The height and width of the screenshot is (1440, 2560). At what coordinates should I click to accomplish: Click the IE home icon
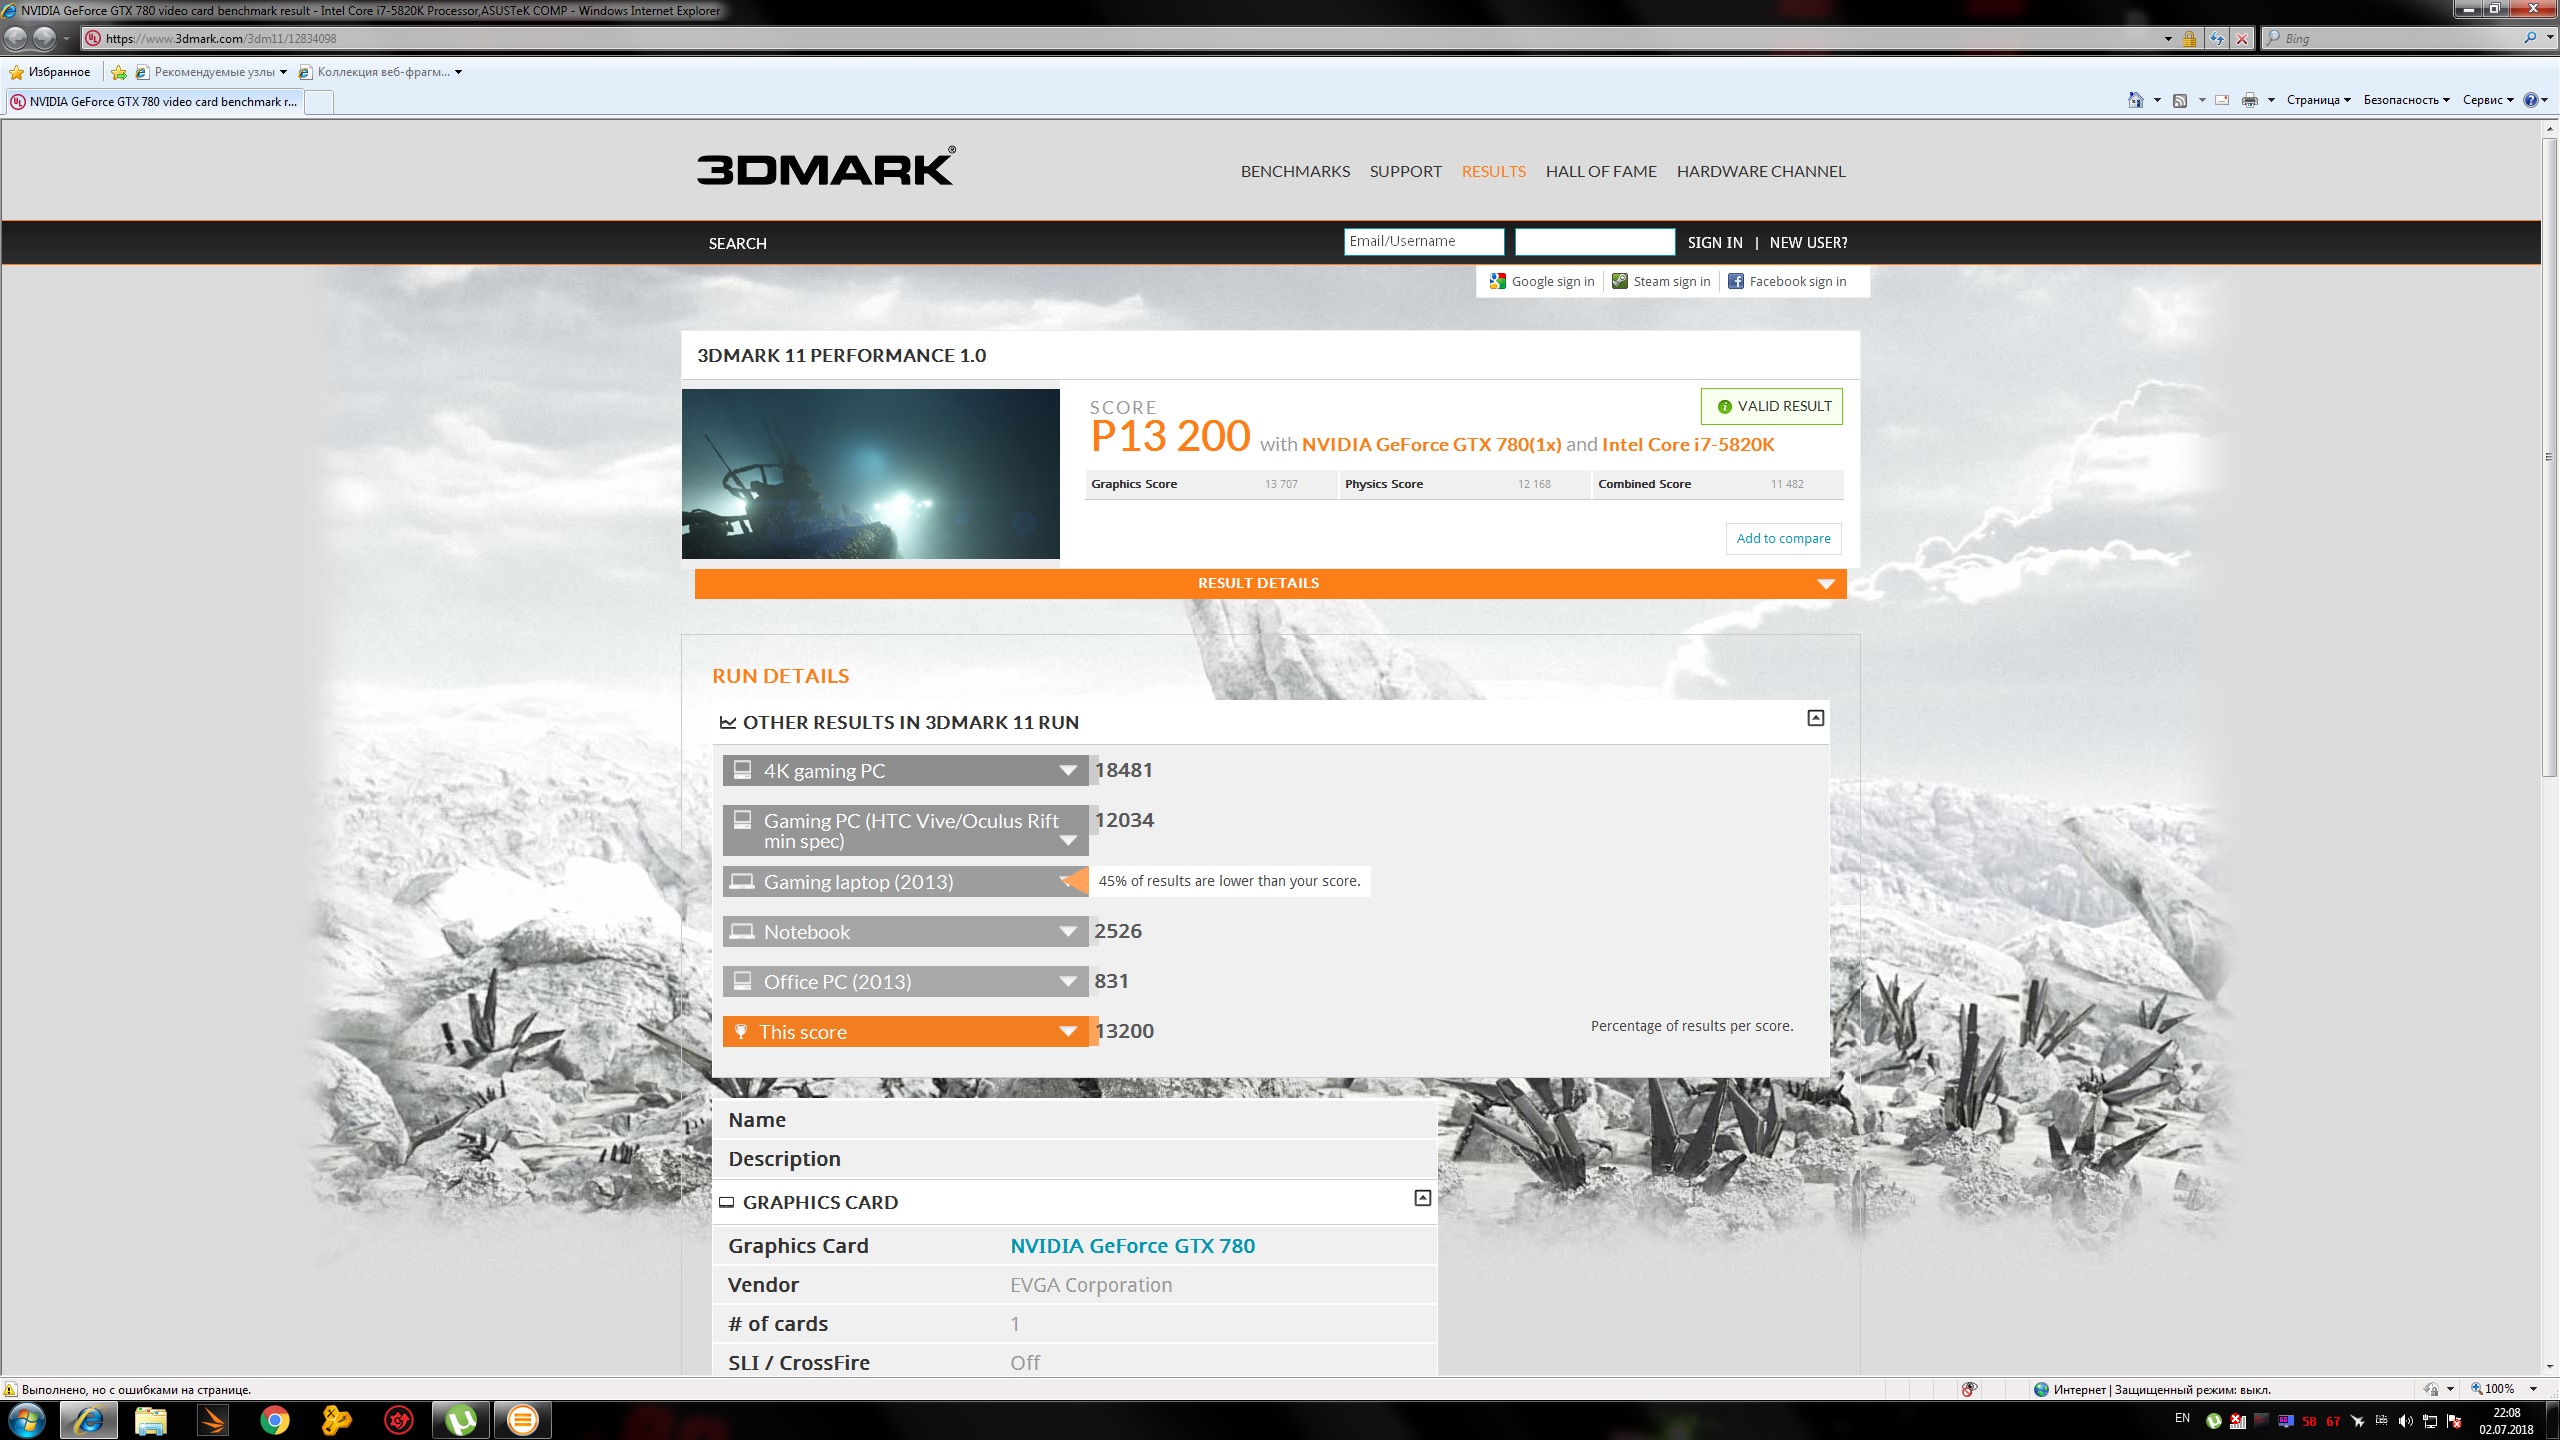2135,100
